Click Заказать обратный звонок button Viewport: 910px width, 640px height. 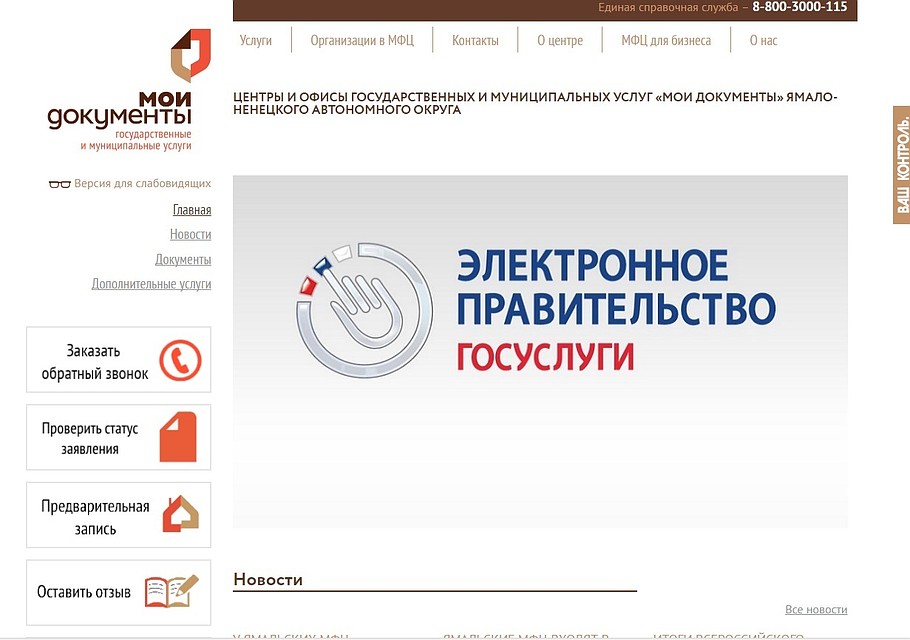pyautogui.click(x=118, y=360)
